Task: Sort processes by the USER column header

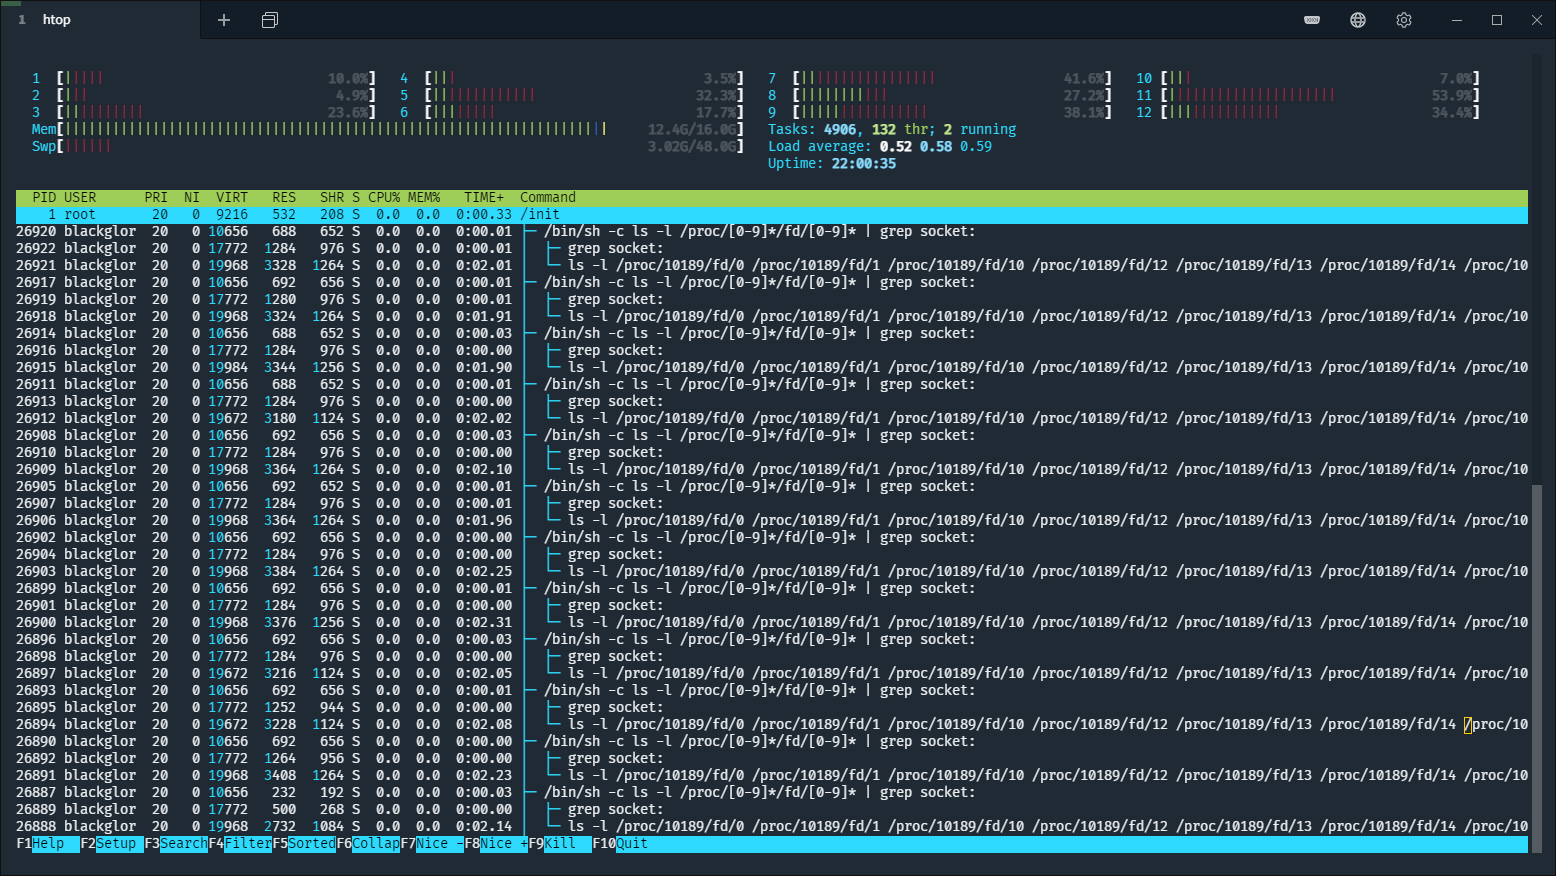Action: (x=80, y=198)
